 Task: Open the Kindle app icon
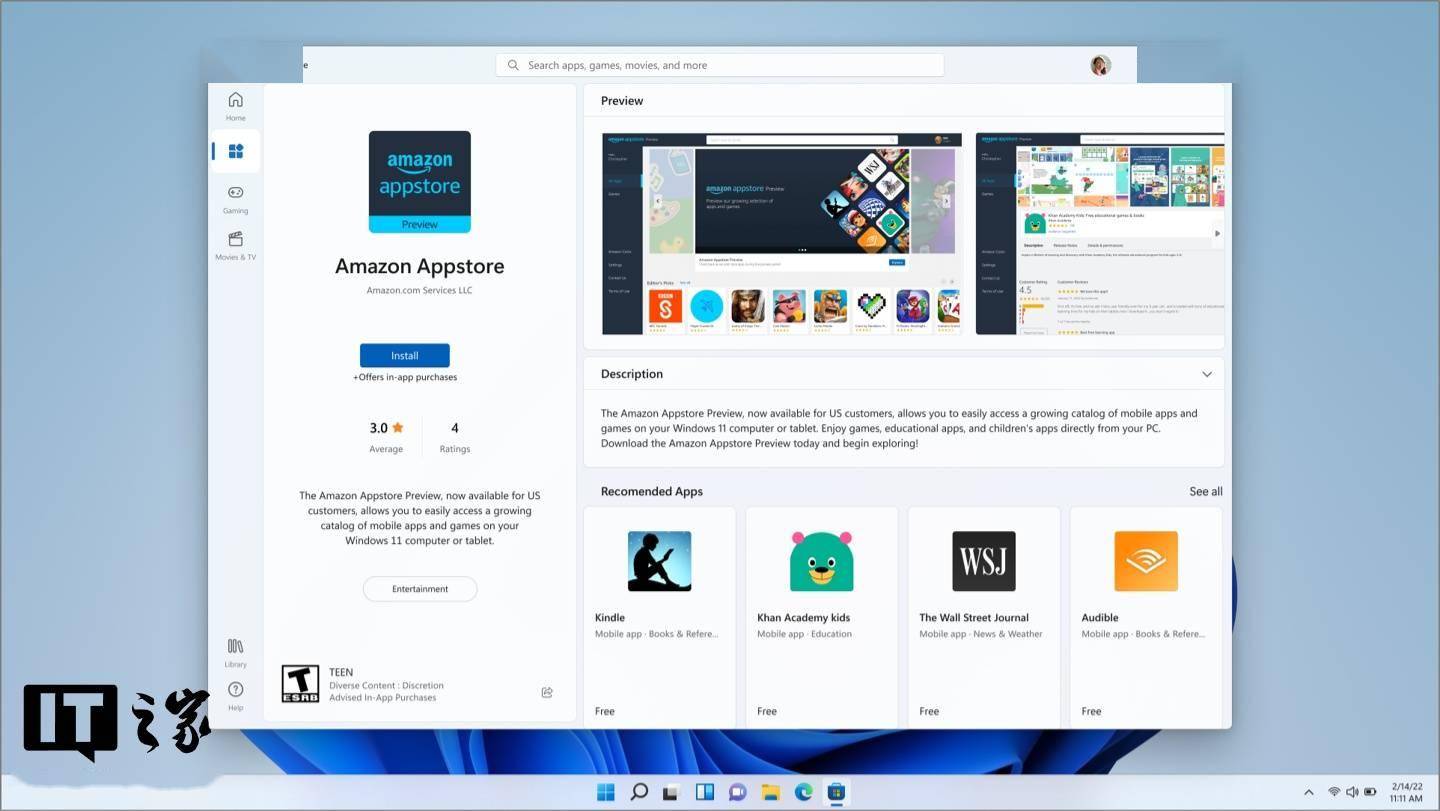(x=660, y=561)
